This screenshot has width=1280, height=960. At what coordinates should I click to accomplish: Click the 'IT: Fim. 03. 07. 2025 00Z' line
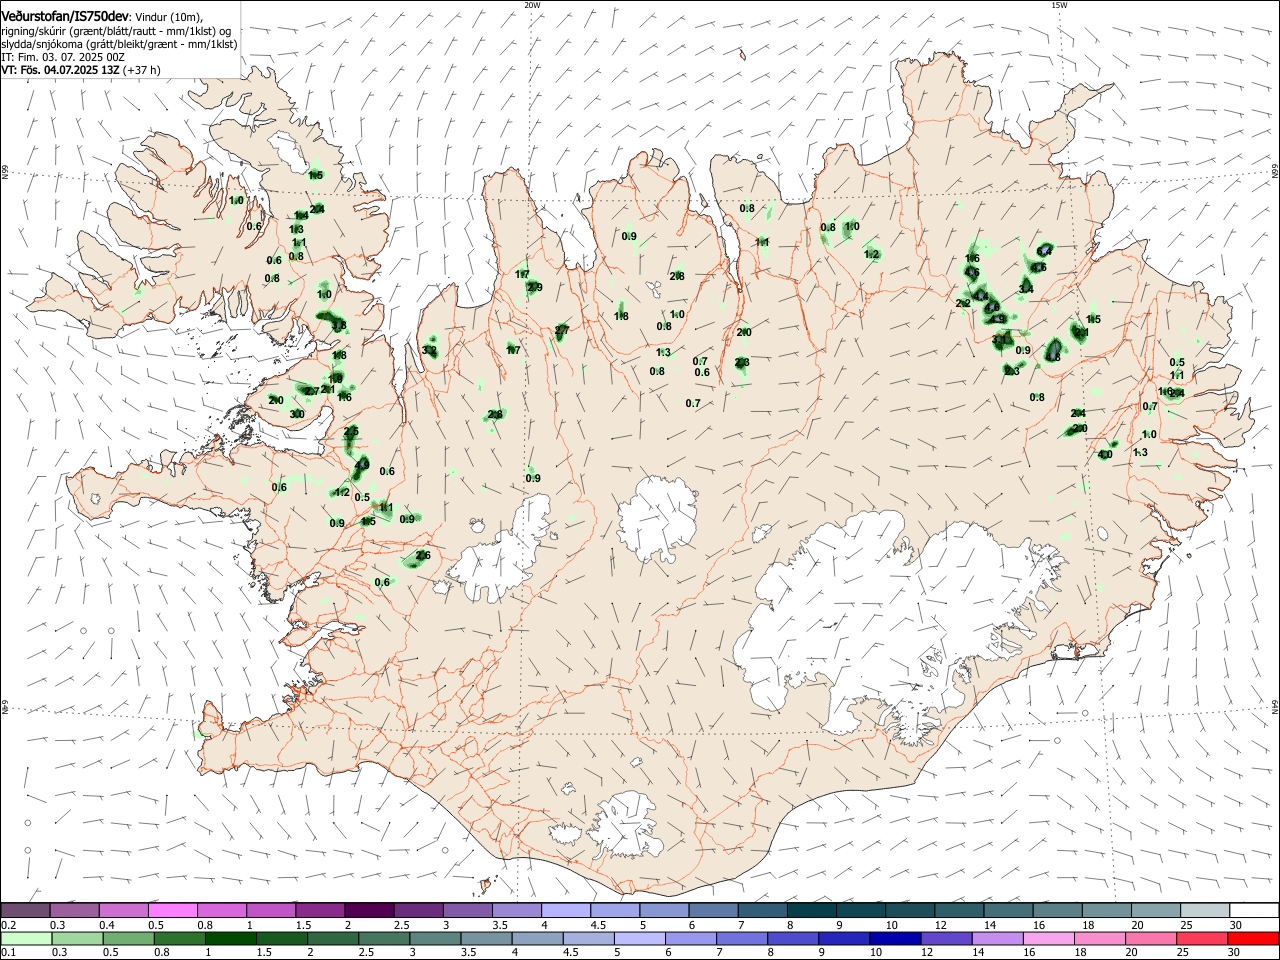tap(63, 57)
